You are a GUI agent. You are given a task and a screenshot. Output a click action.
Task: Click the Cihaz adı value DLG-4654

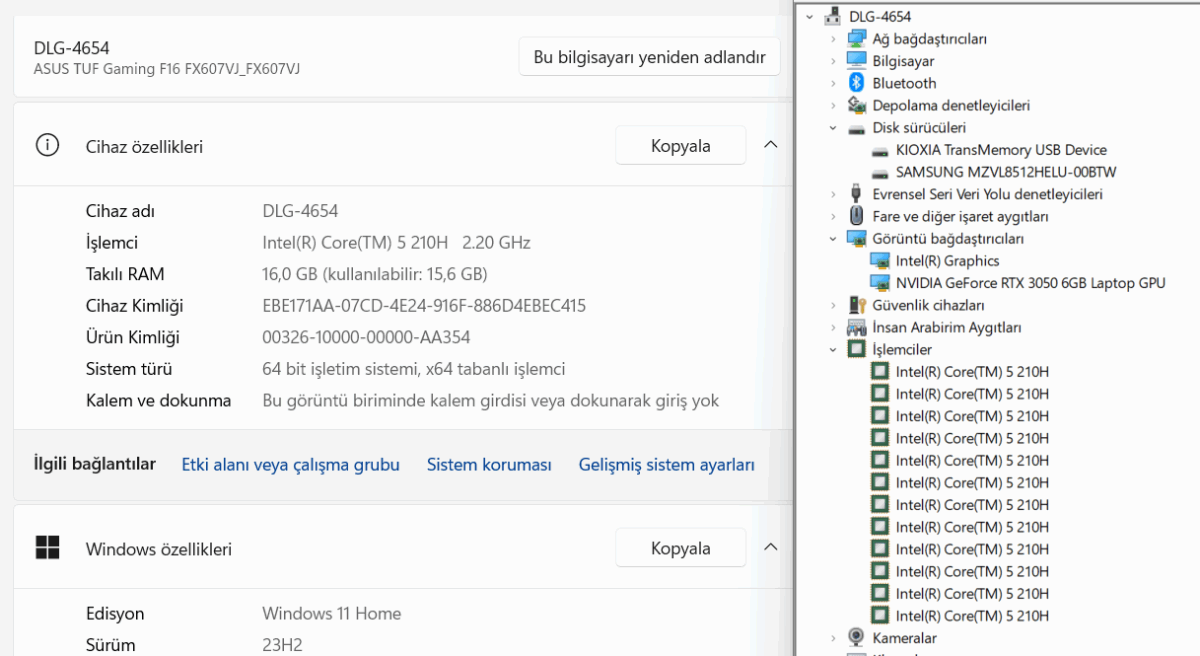coord(300,211)
